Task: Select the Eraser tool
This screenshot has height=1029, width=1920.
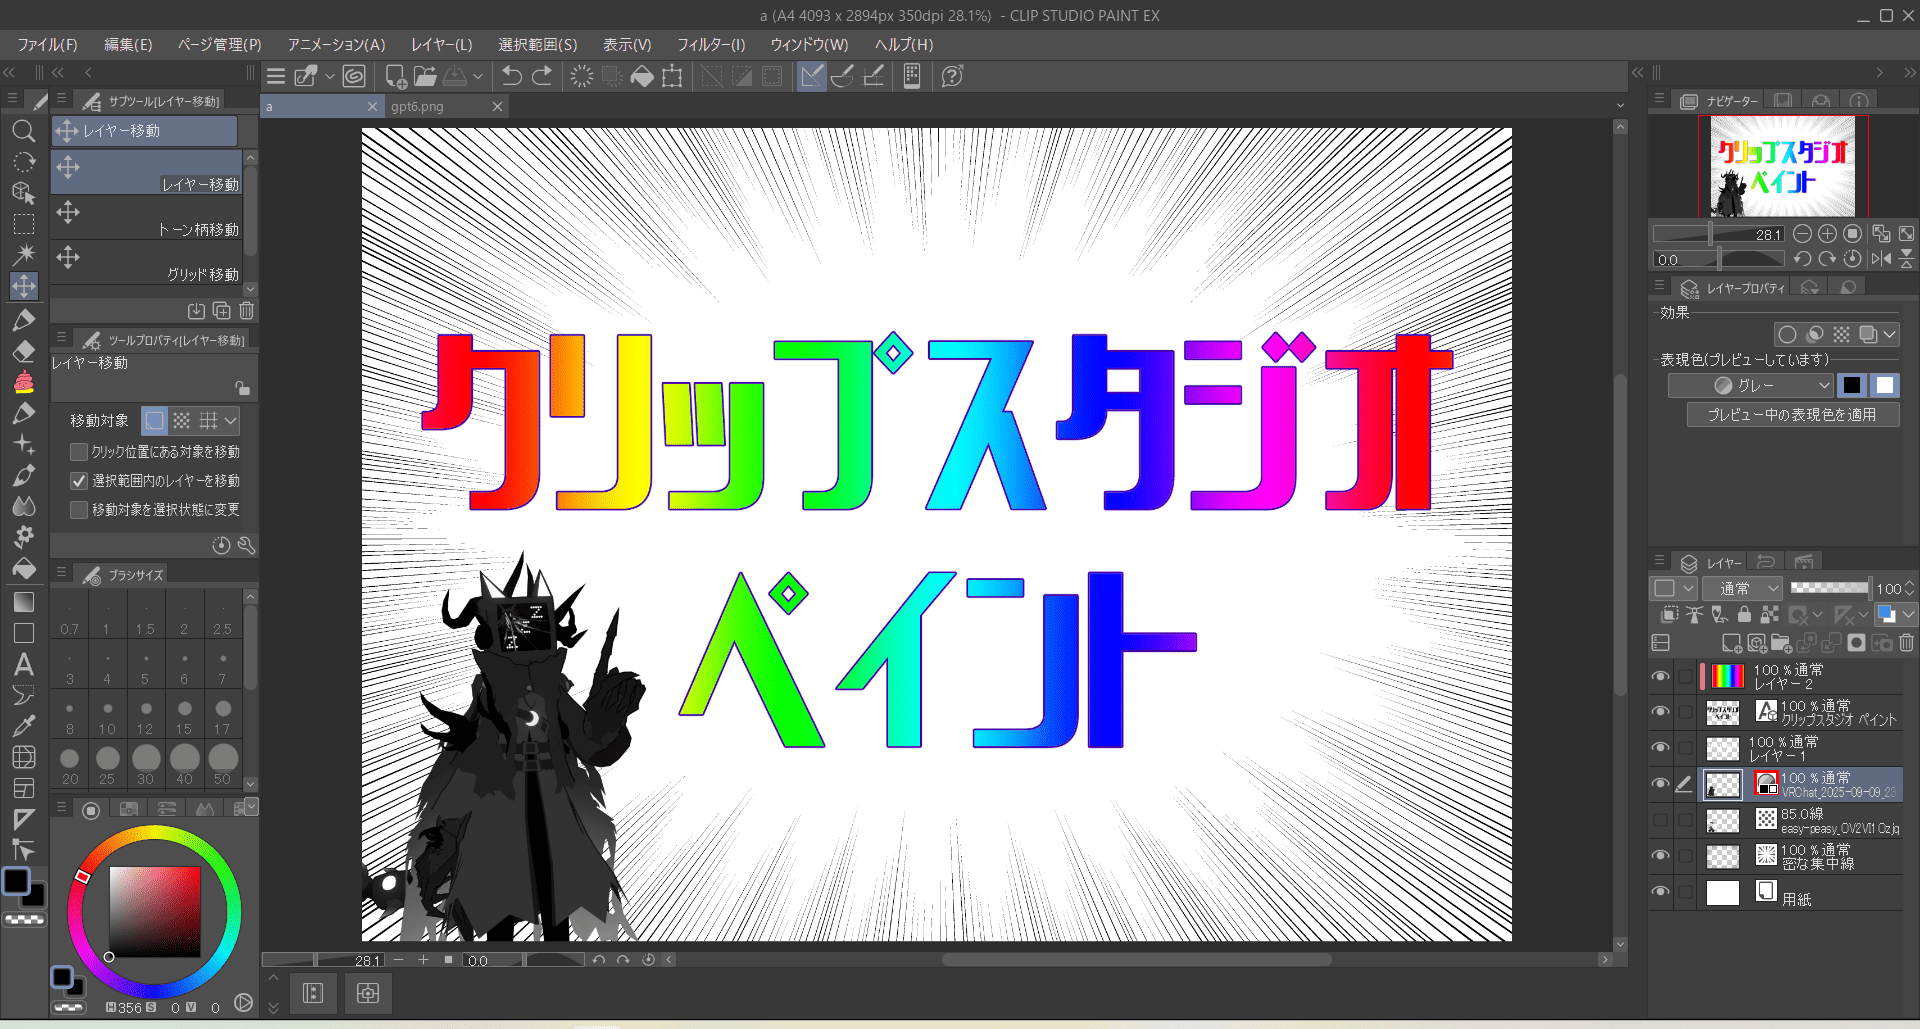Action: 24,351
